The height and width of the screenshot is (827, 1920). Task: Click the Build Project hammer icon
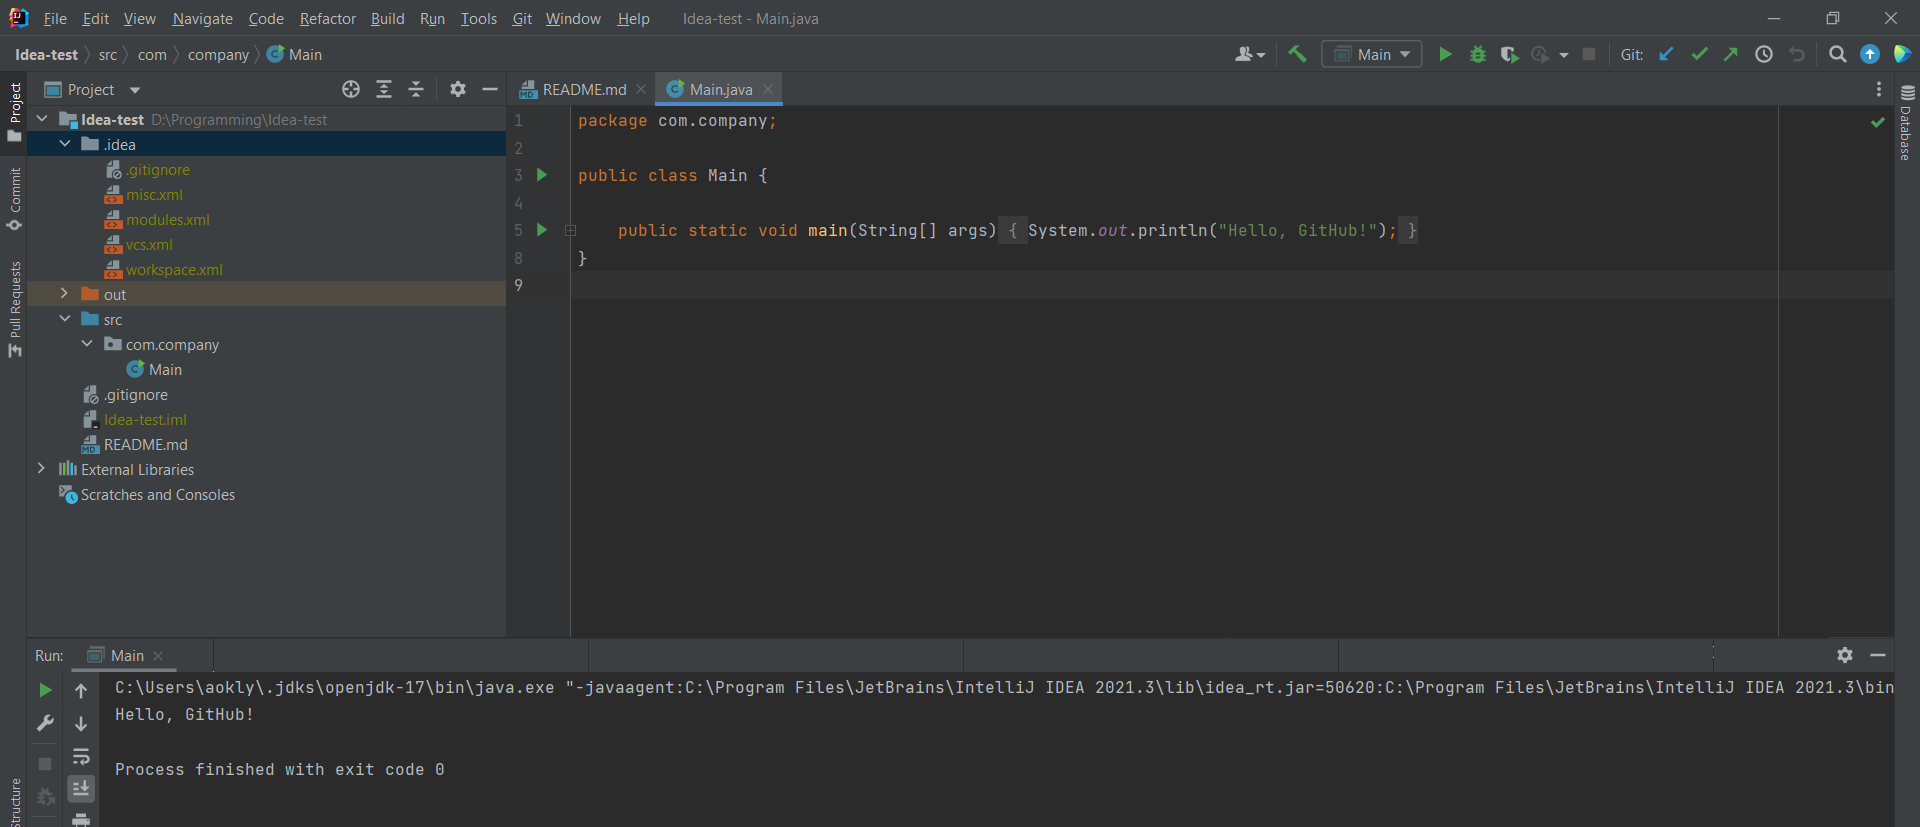pos(1297,54)
